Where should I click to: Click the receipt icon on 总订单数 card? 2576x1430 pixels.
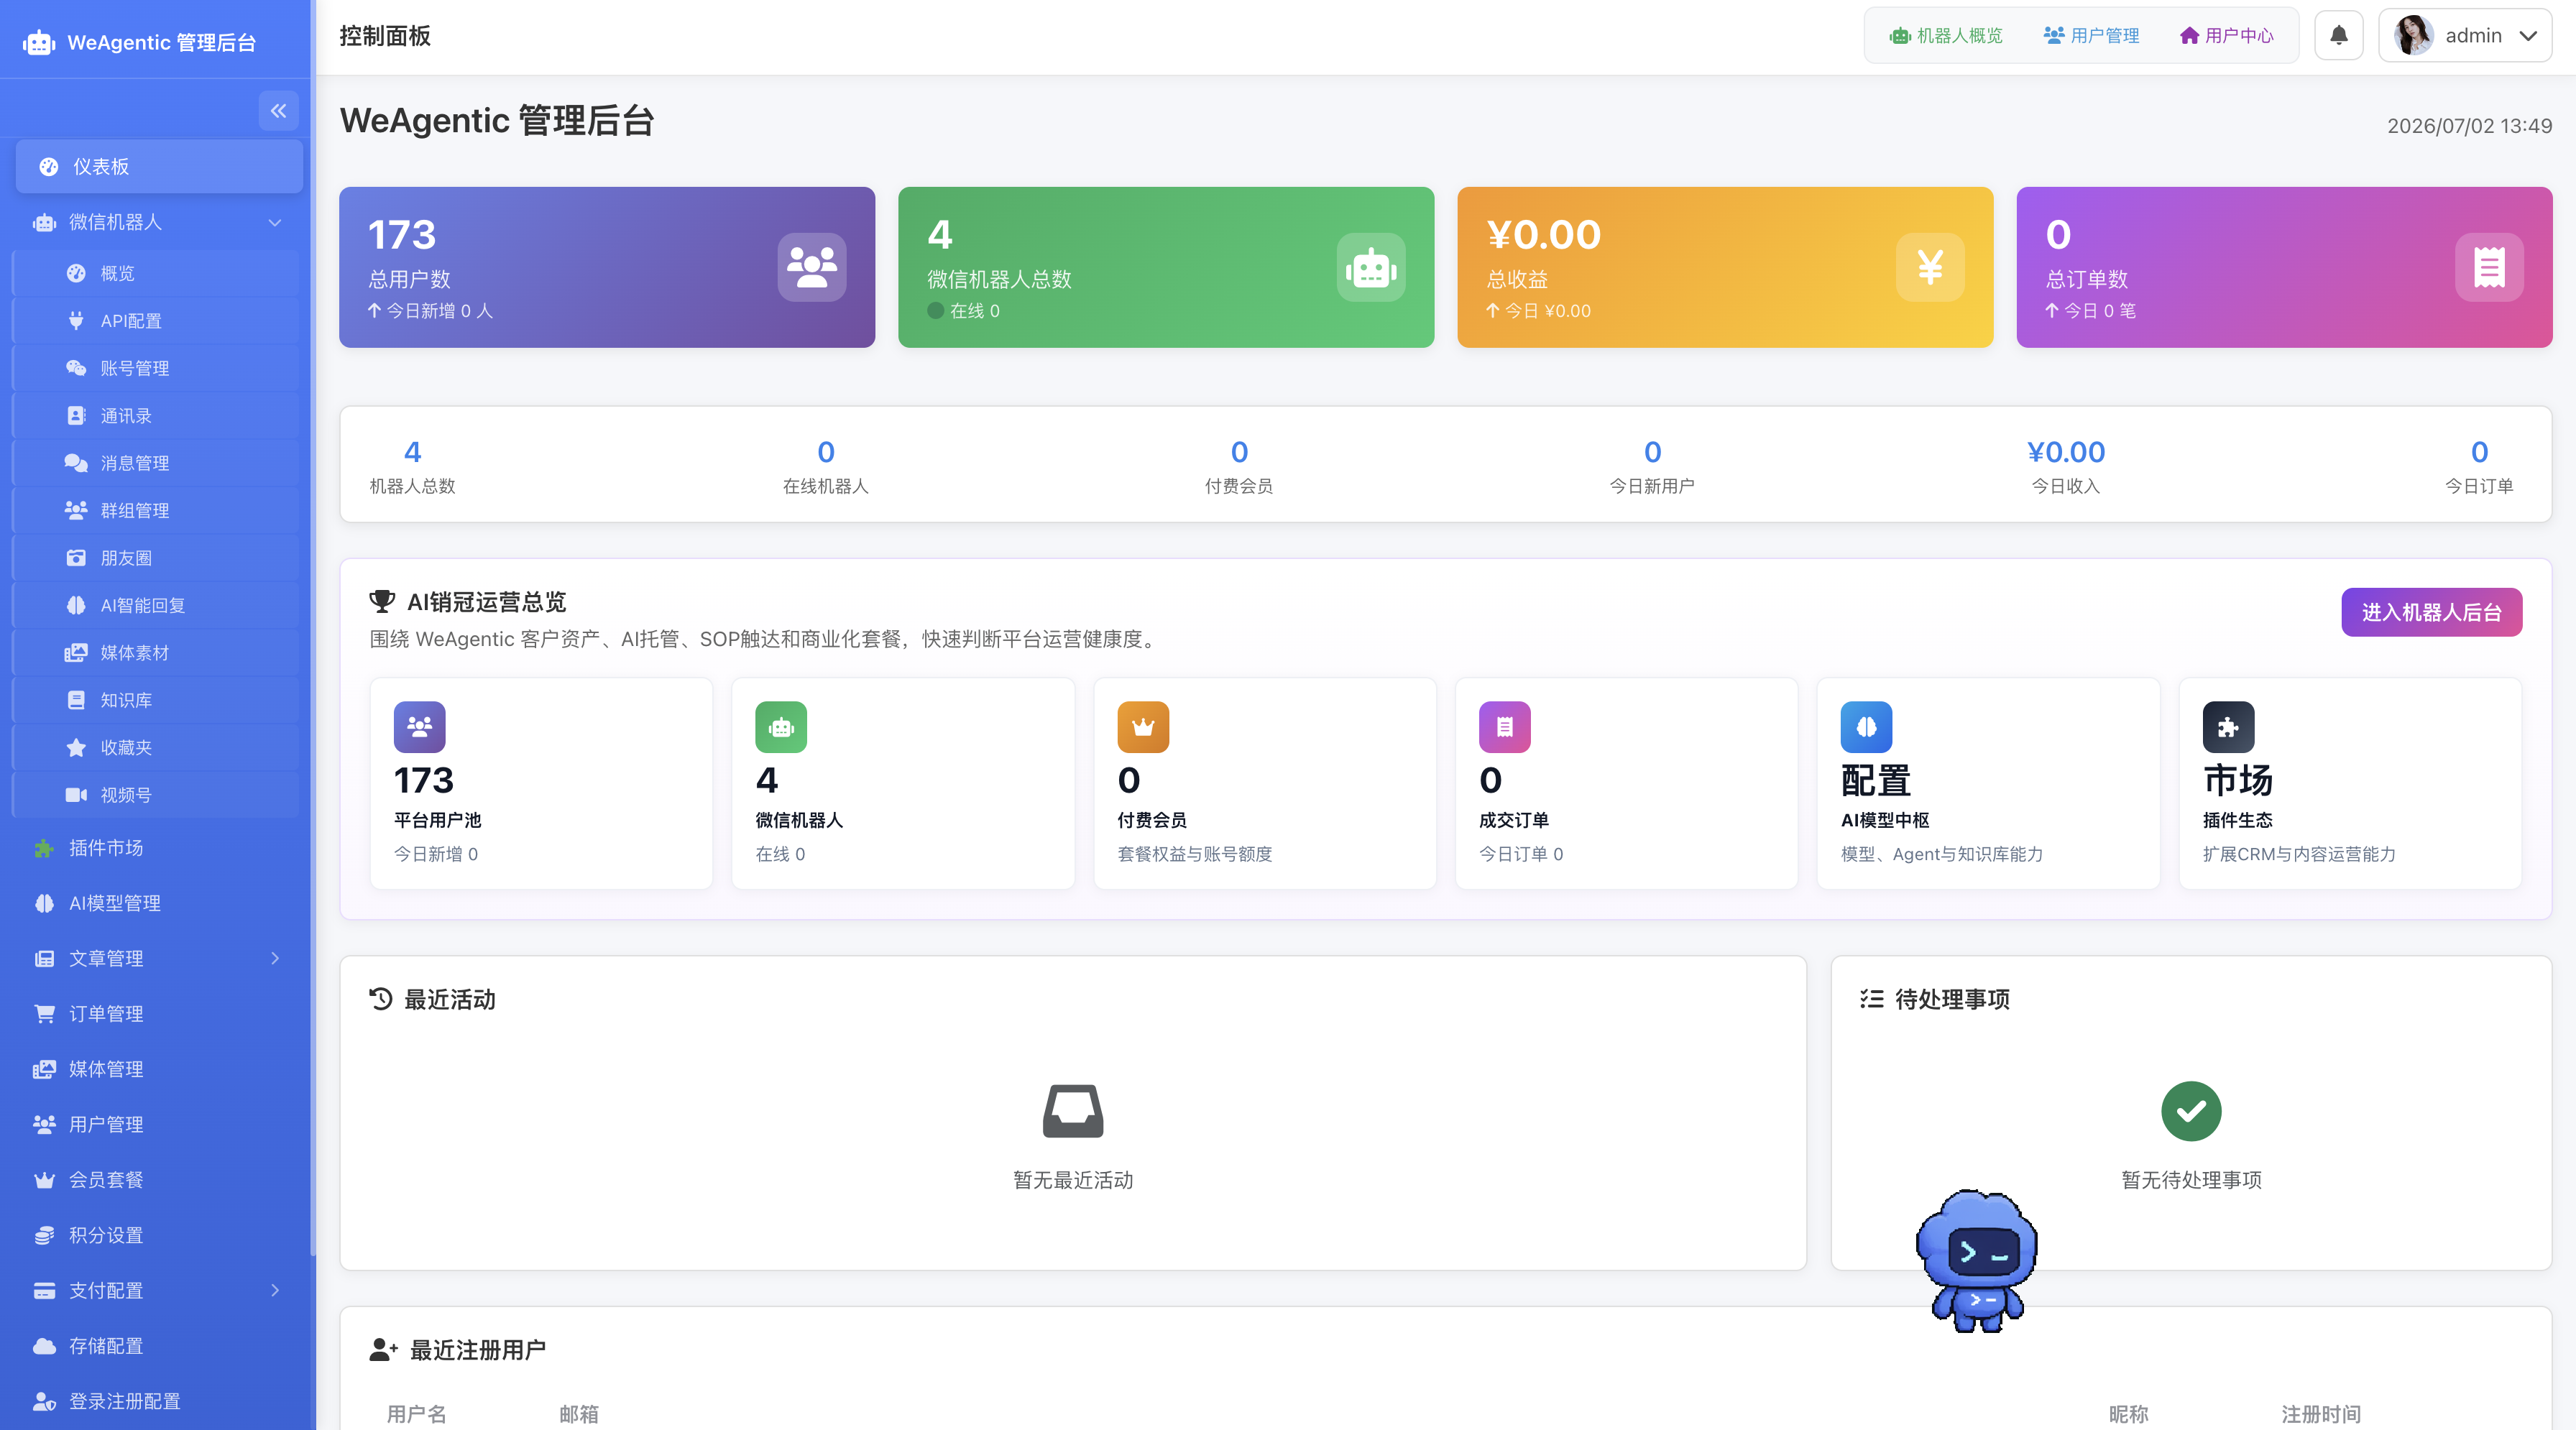[2489, 267]
